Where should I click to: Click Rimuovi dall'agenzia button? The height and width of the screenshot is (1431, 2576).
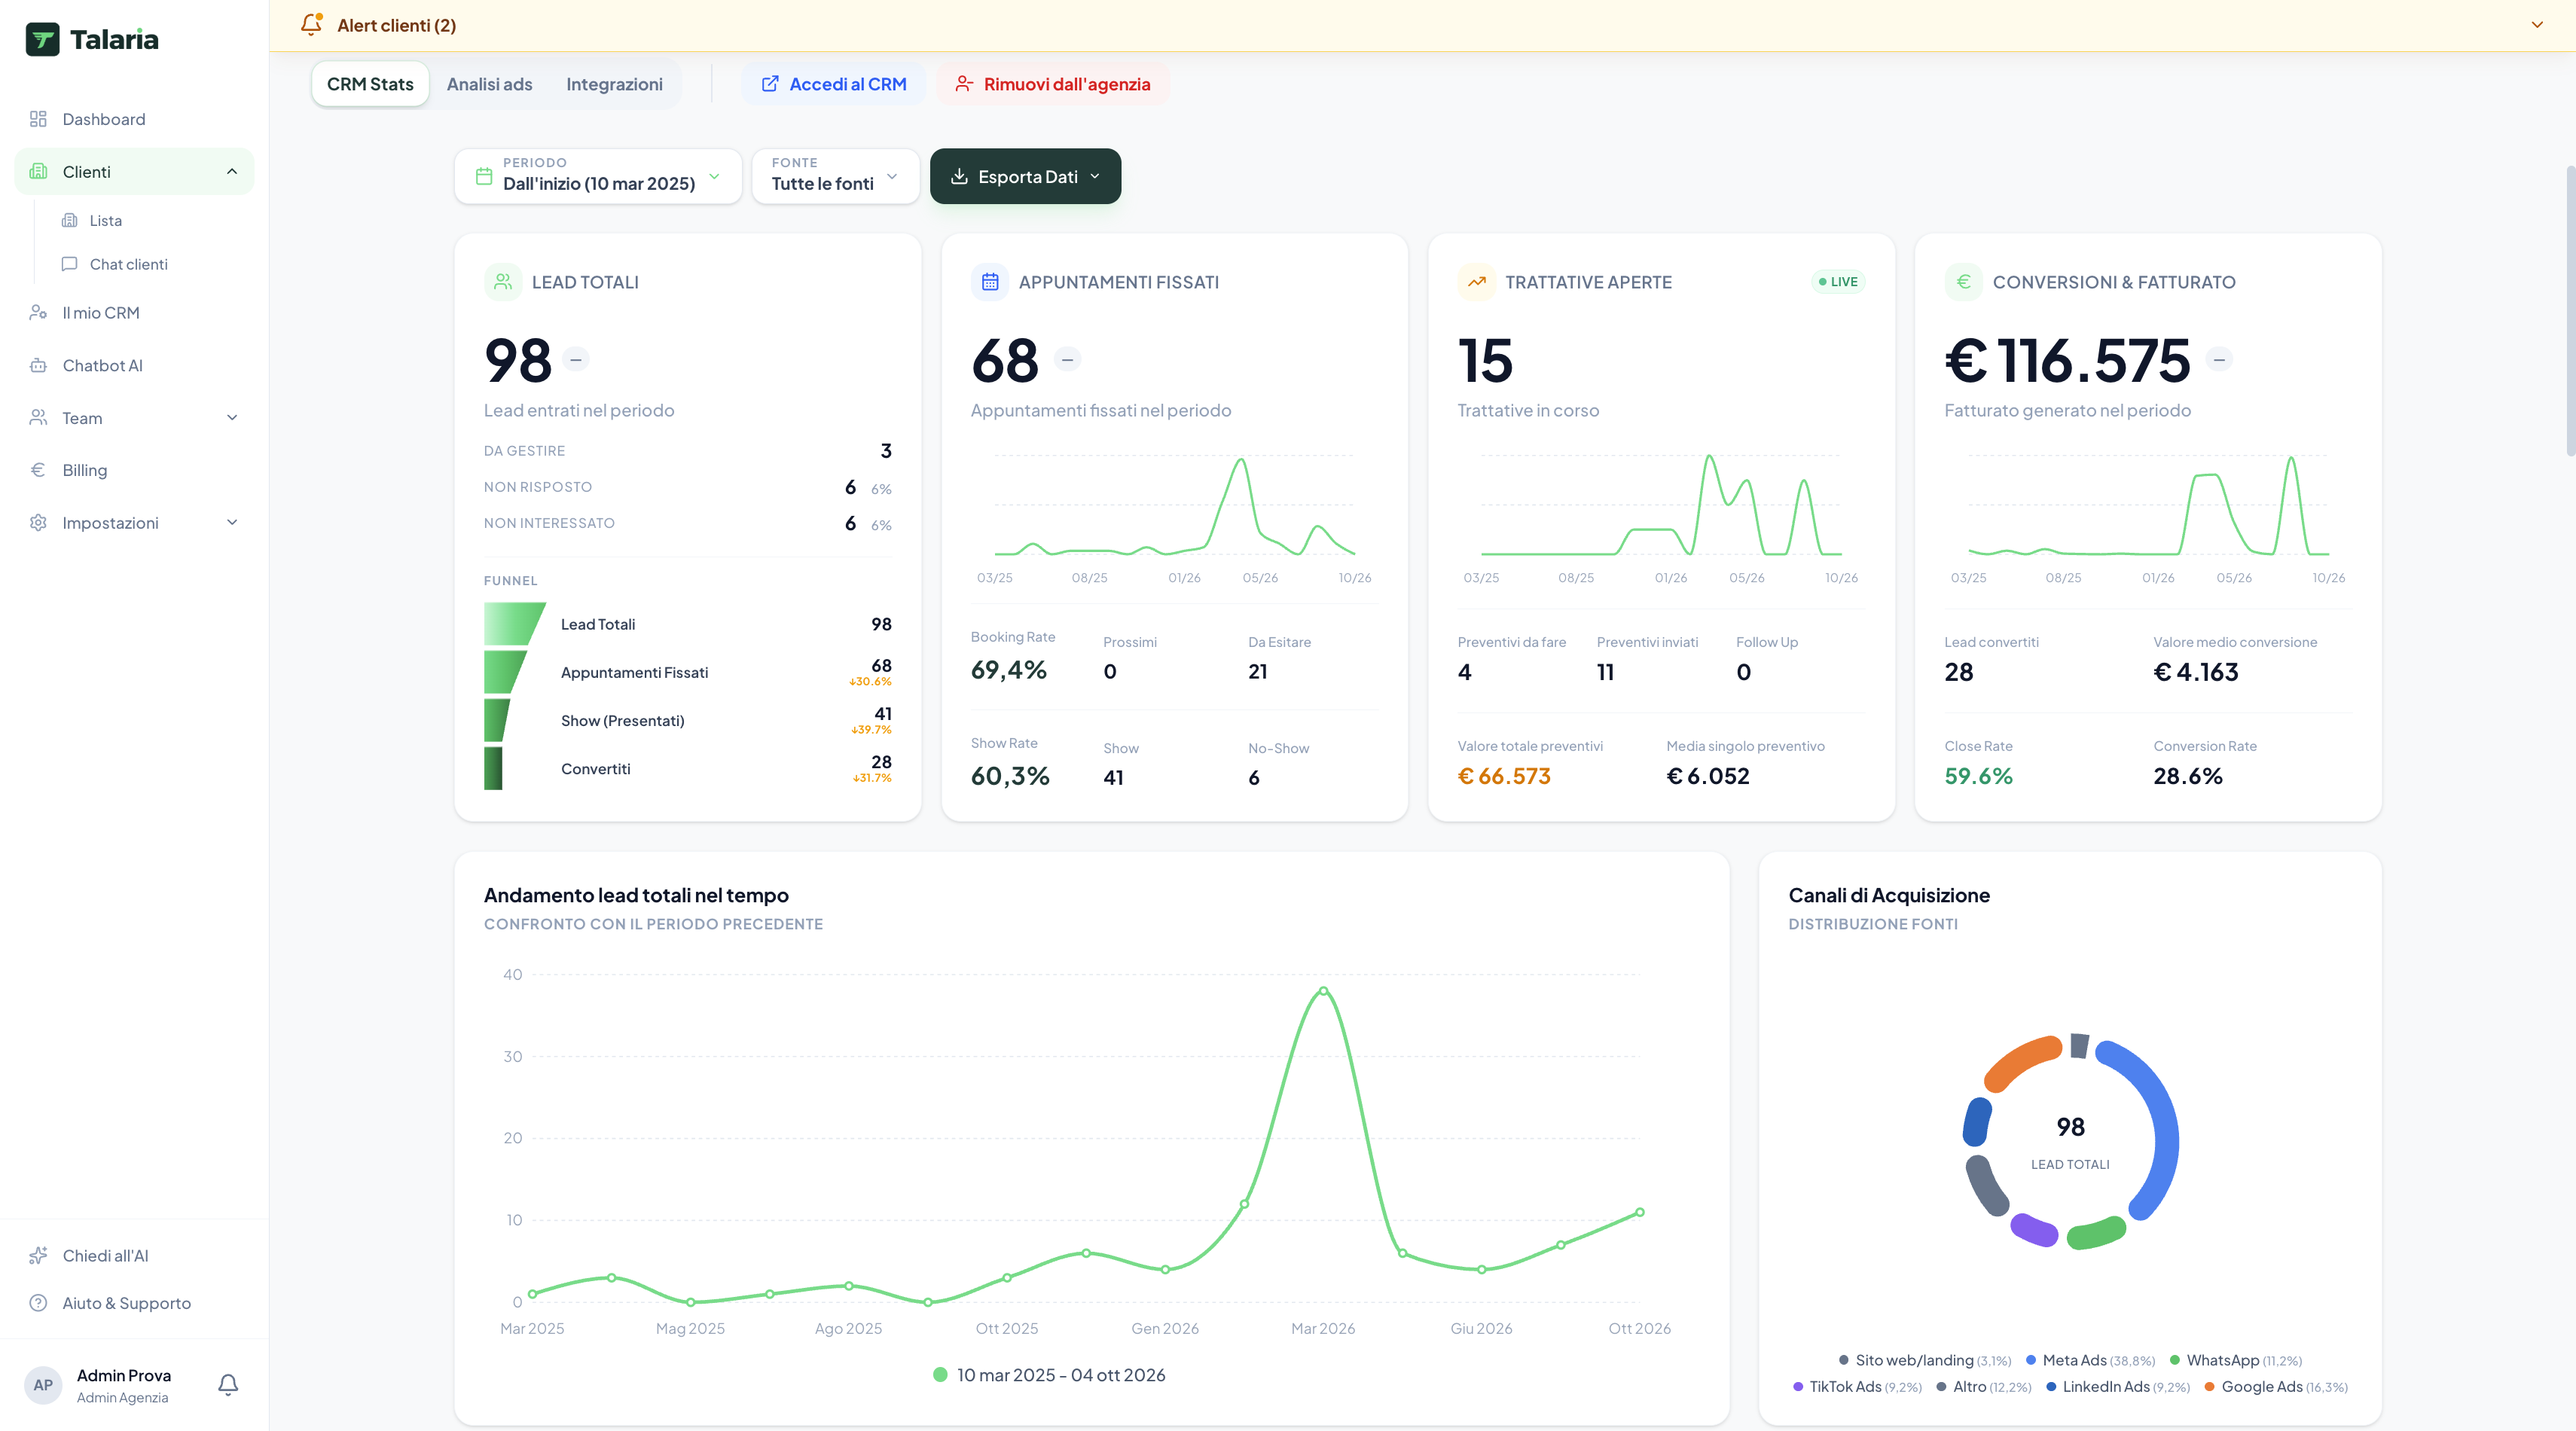(1053, 84)
